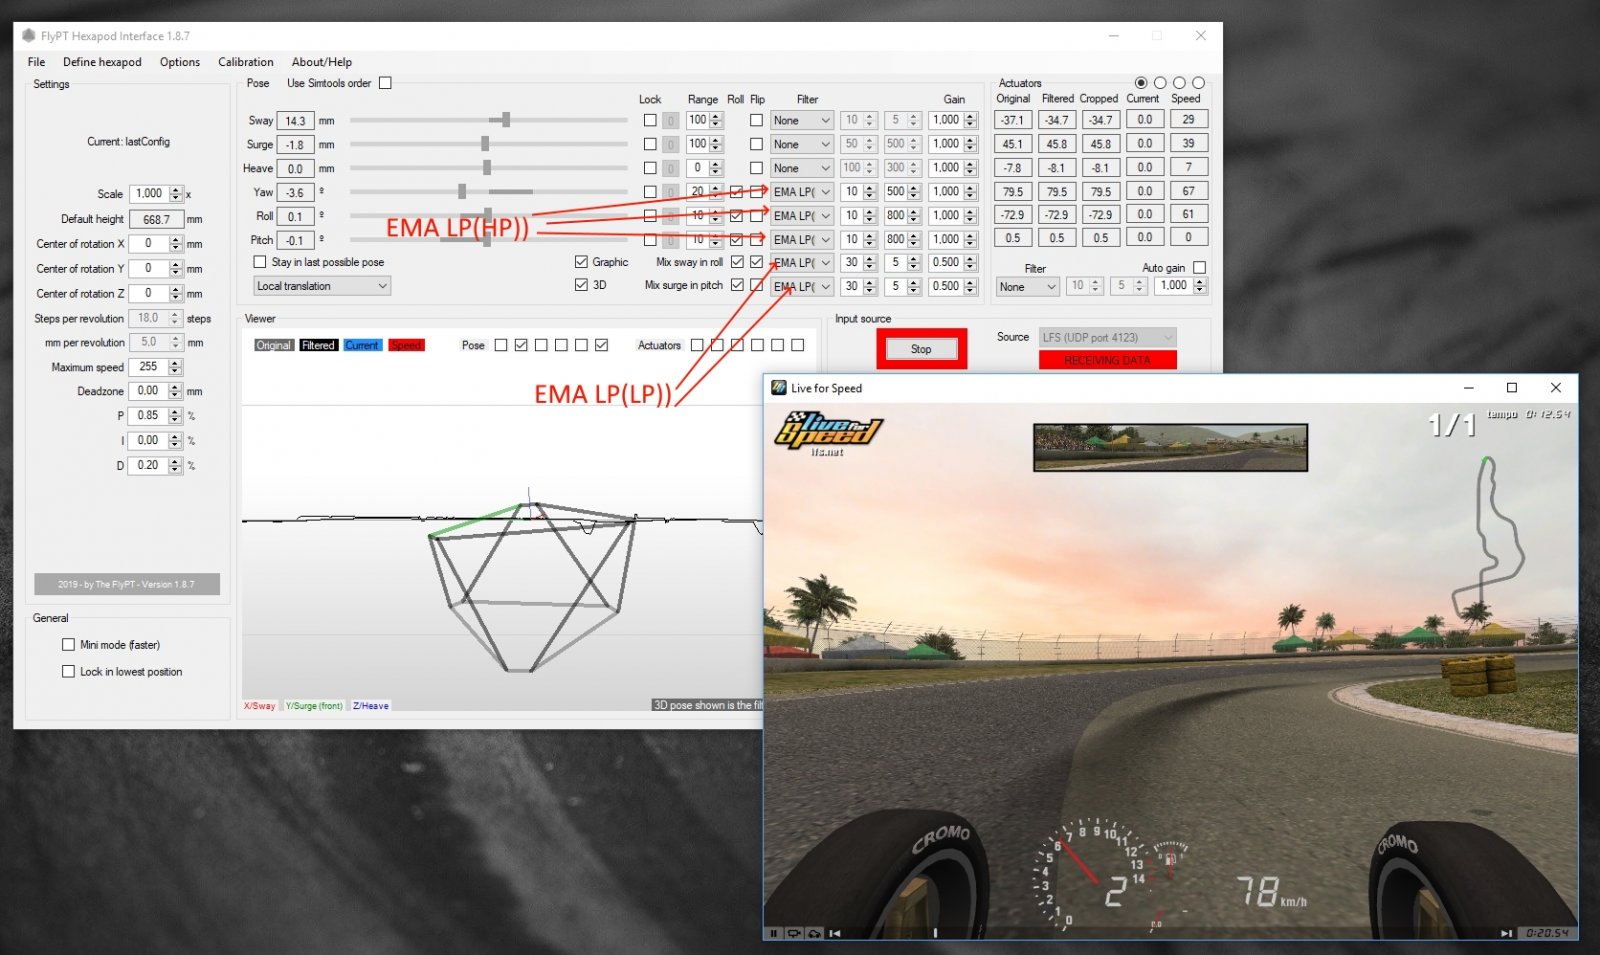Enable Stay in last possible pose
This screenshot has width=1600, height=955.
(x=260, y=262)
